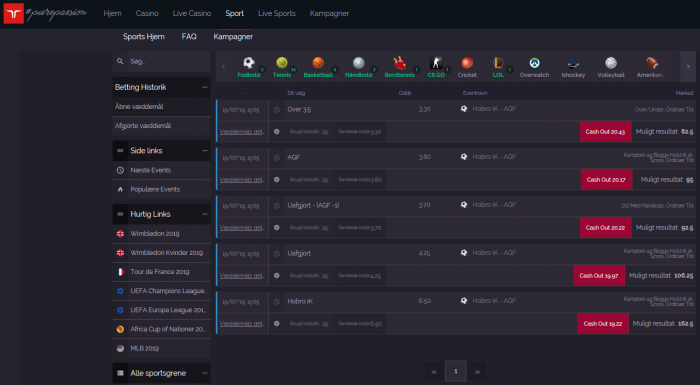Viewport: 700px width, 385px height.
Task: Collapse the Alle sportsgrene section
Action: pyautogui.click(x=205, y=373)
